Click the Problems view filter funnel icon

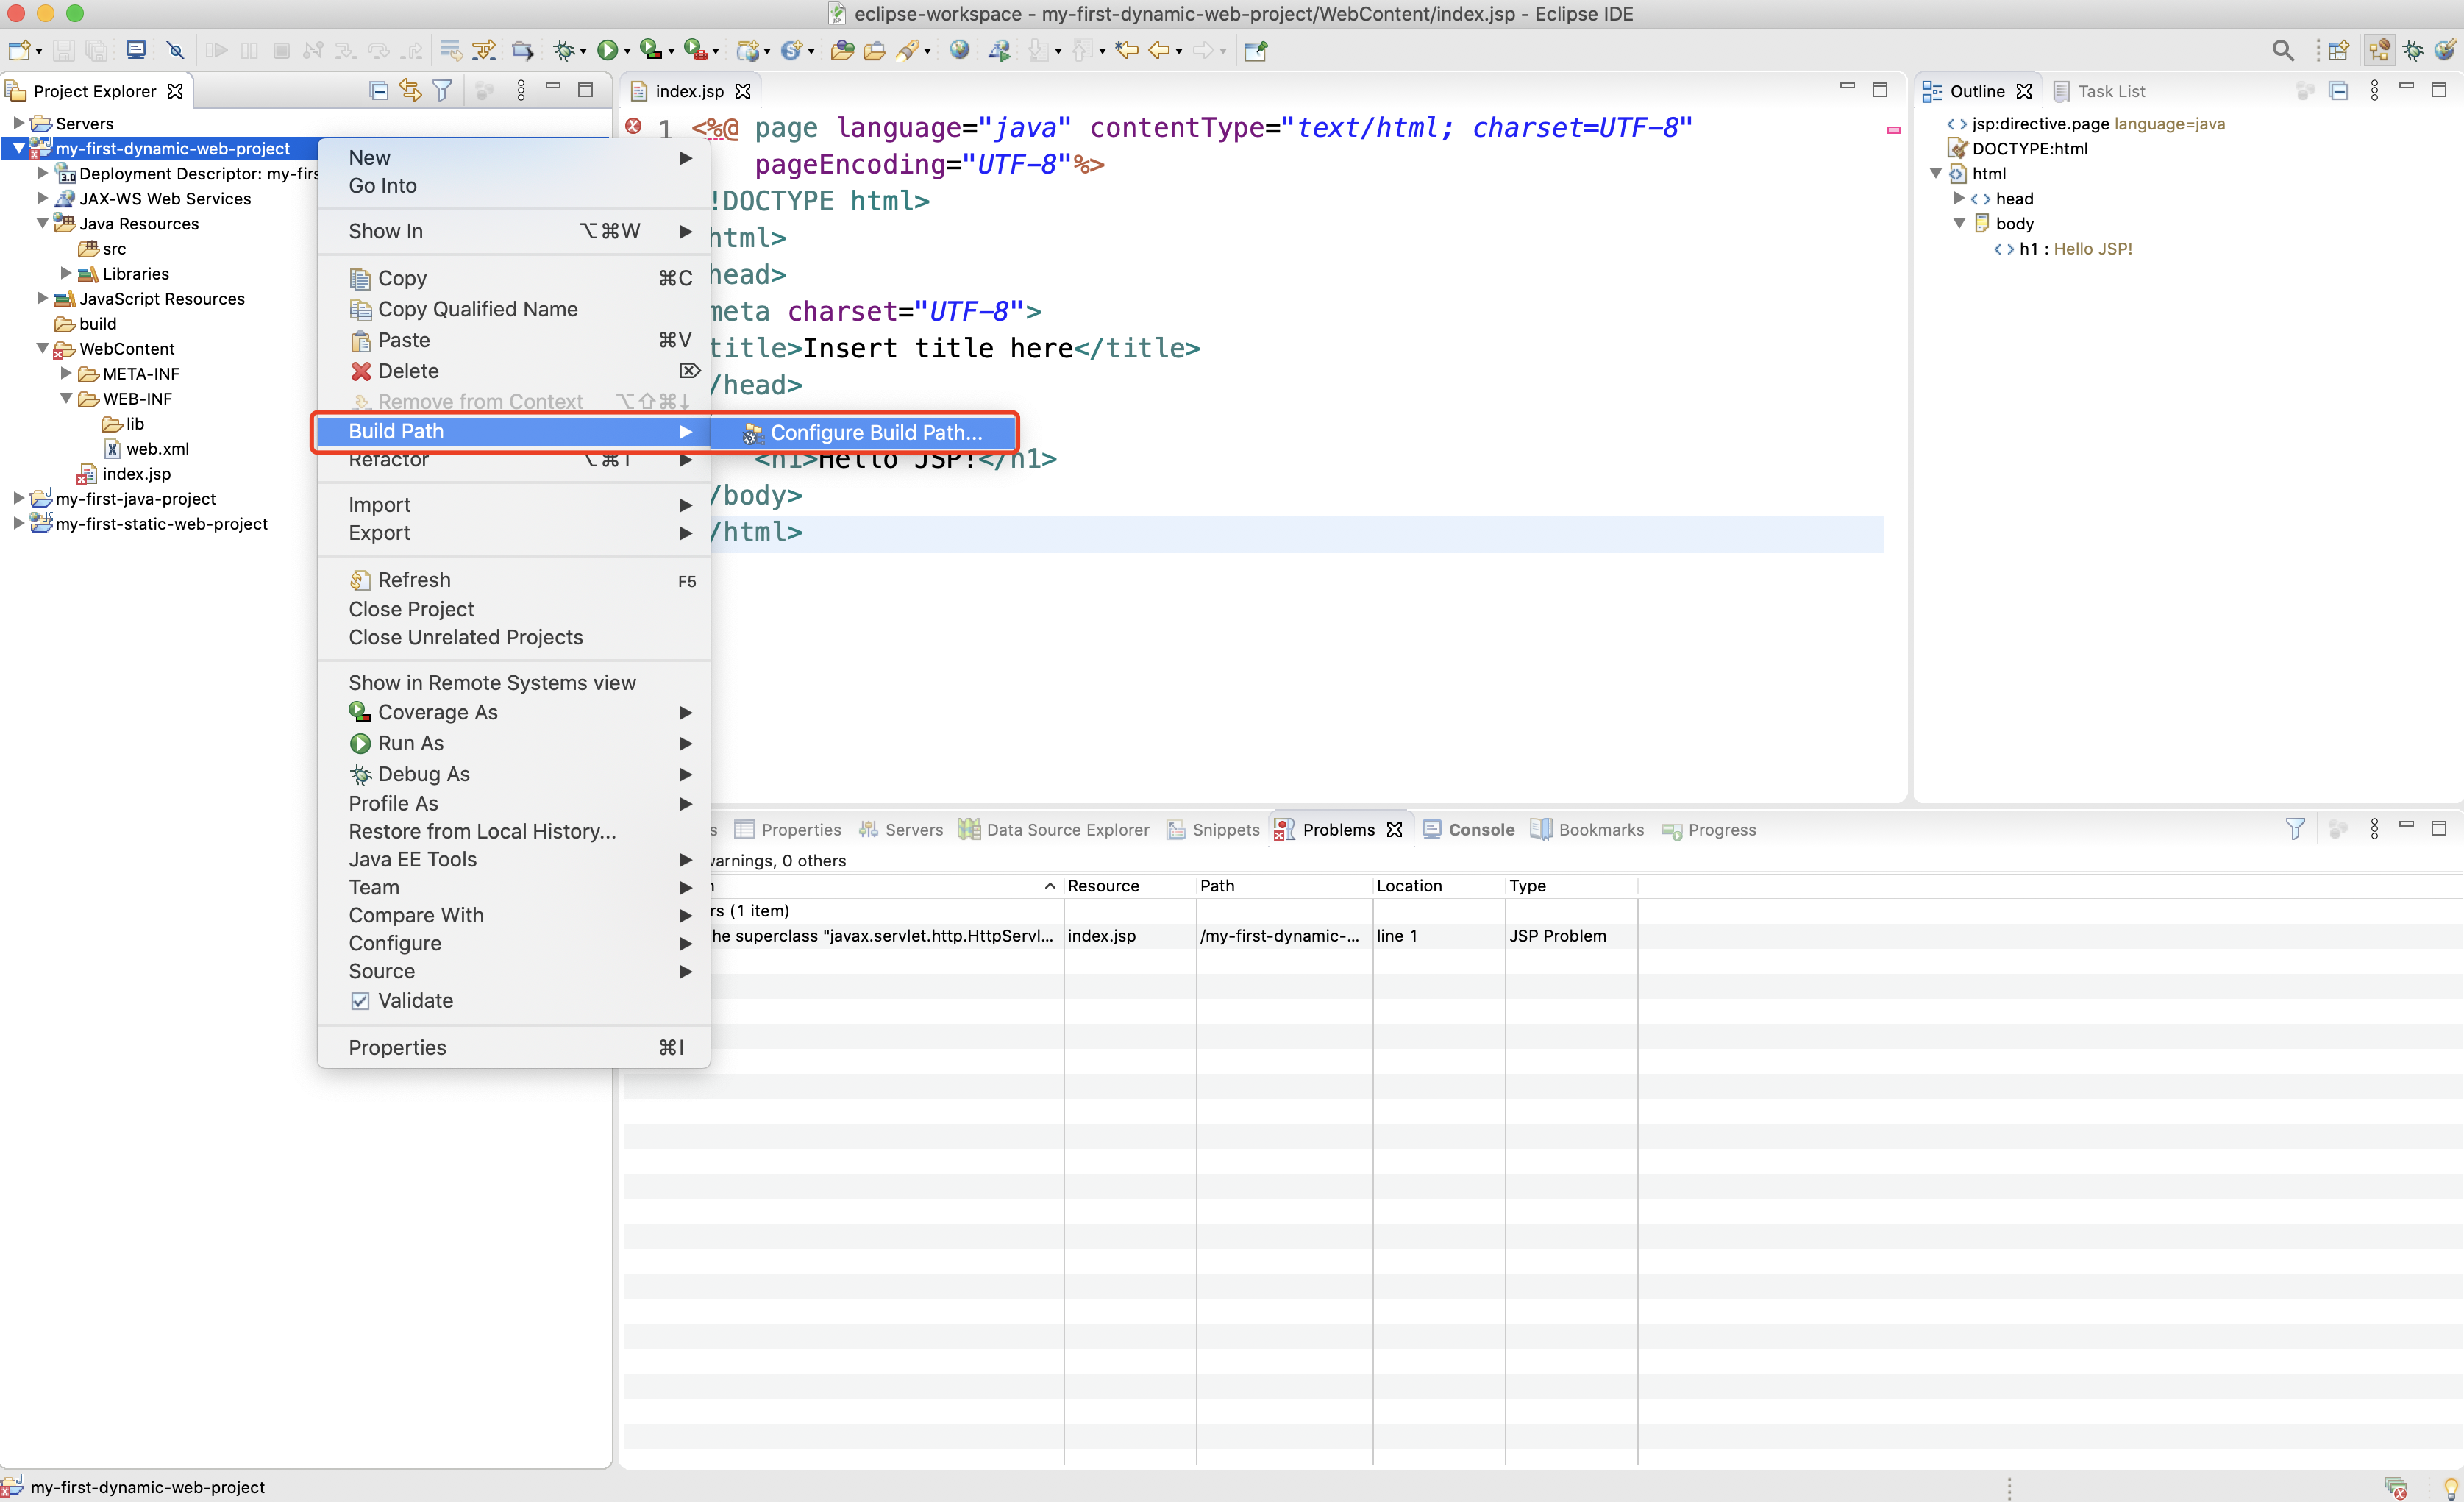point(2295,829)
